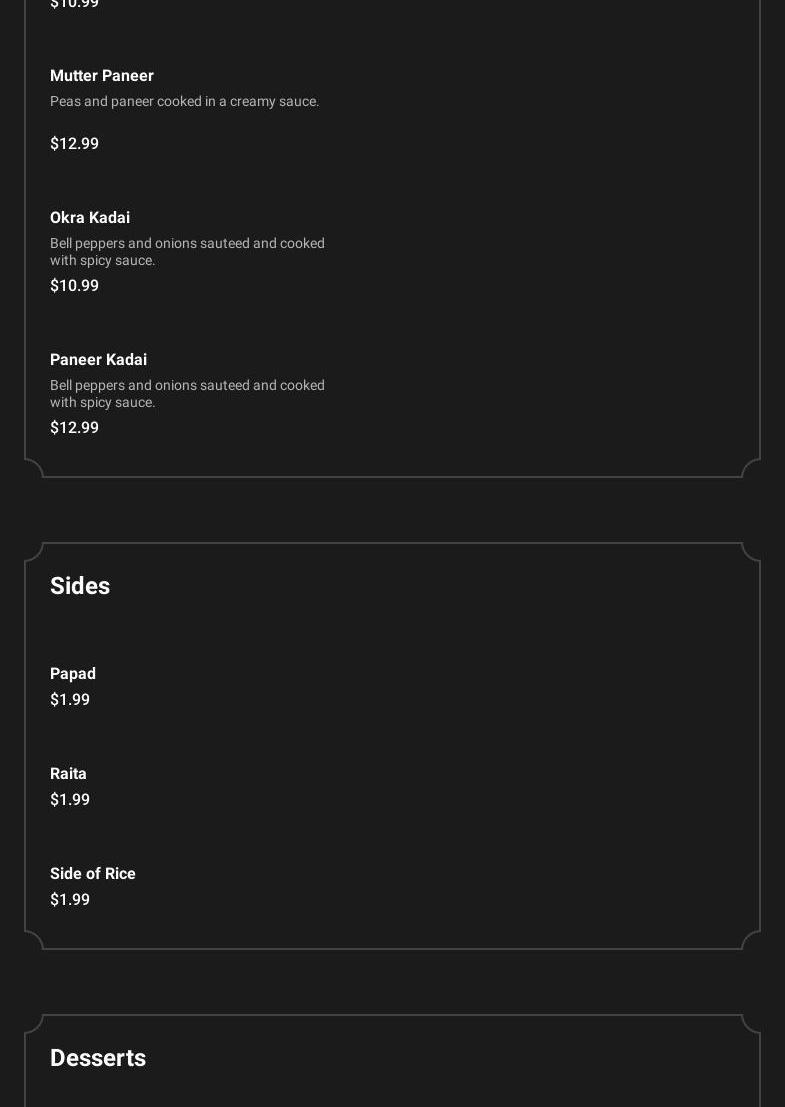785x1107 pixels.
Task: Click the Mutter Paneer item title
Action: pos(102,76)
